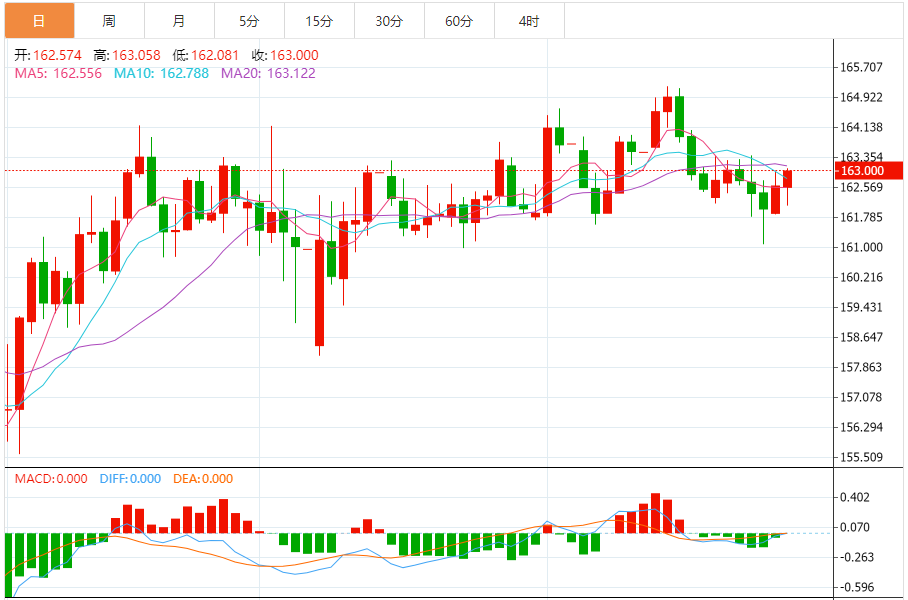Viewport: 908px width, 600px height.
Task: Click the high price 163.058 value
Action: pos(136,56)
